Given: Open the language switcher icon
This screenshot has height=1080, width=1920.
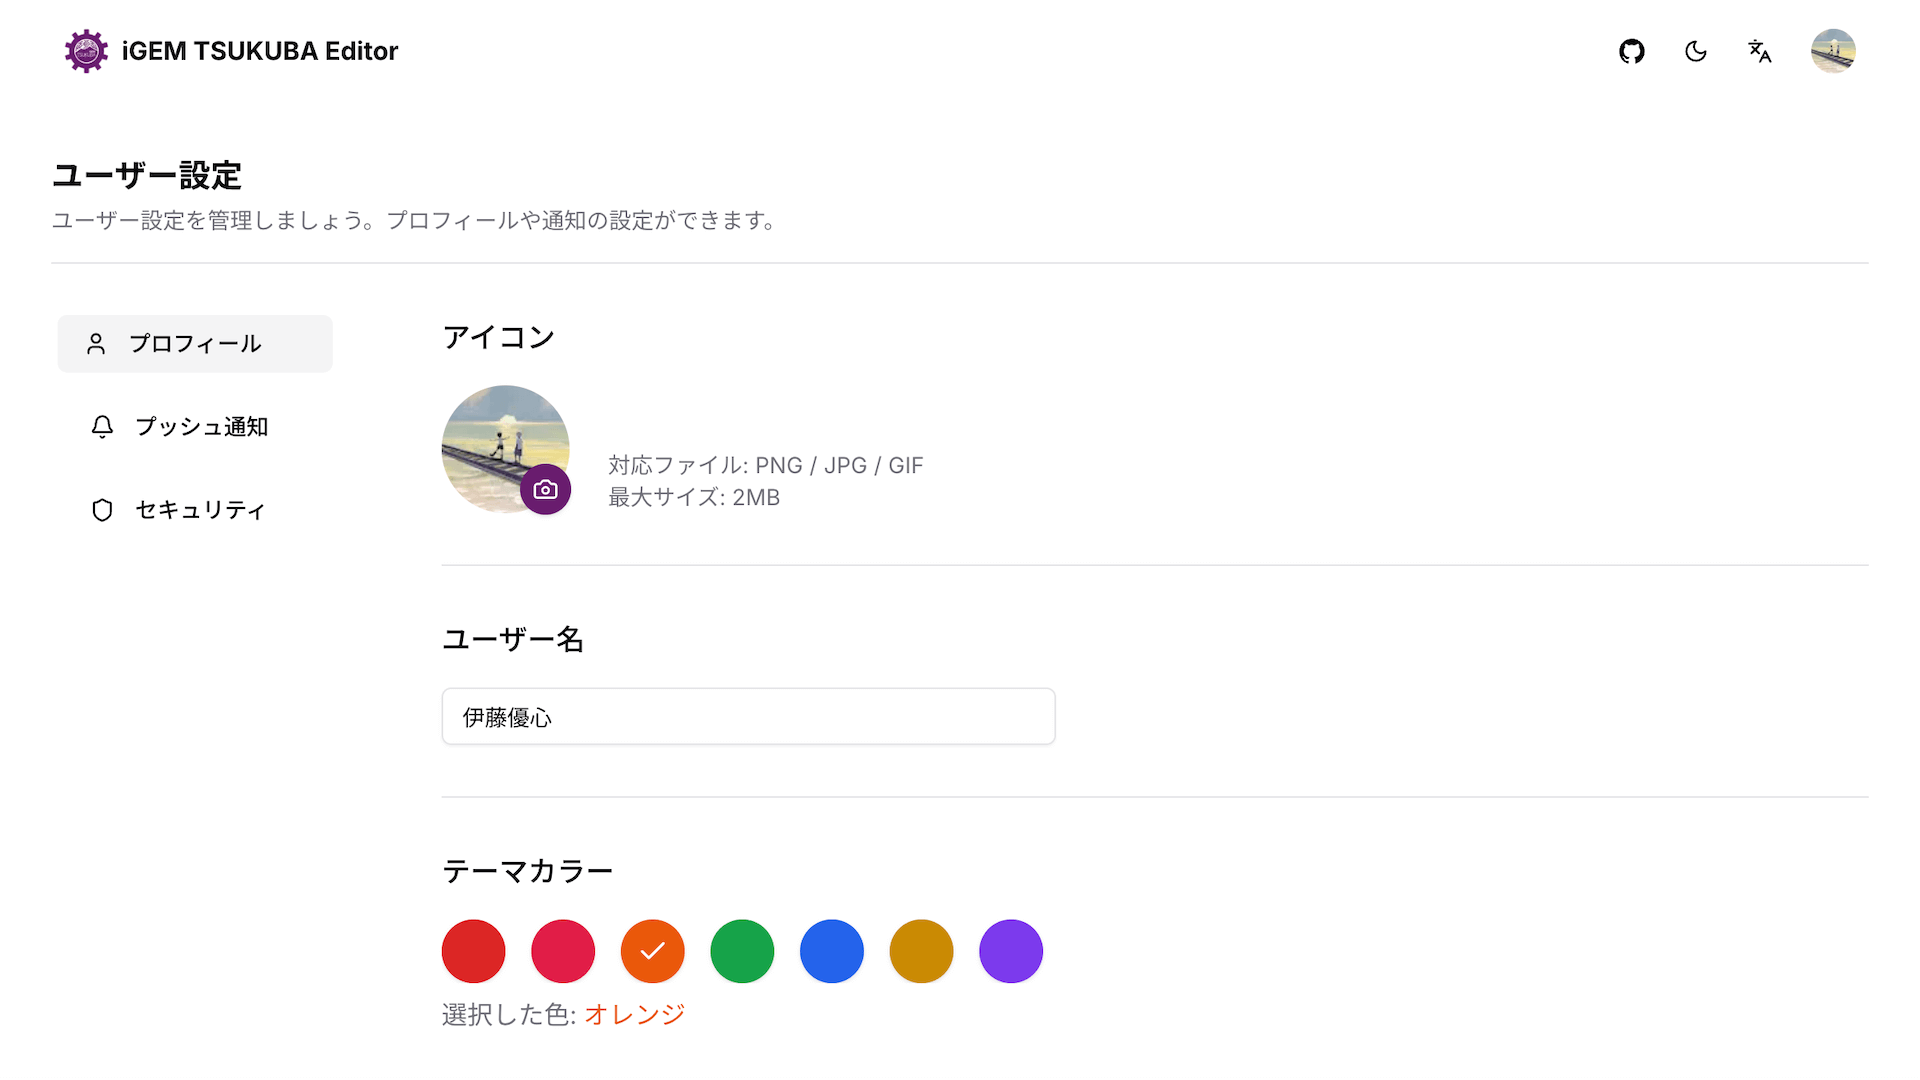Looking at the screenshot, I should point(1760,51).
